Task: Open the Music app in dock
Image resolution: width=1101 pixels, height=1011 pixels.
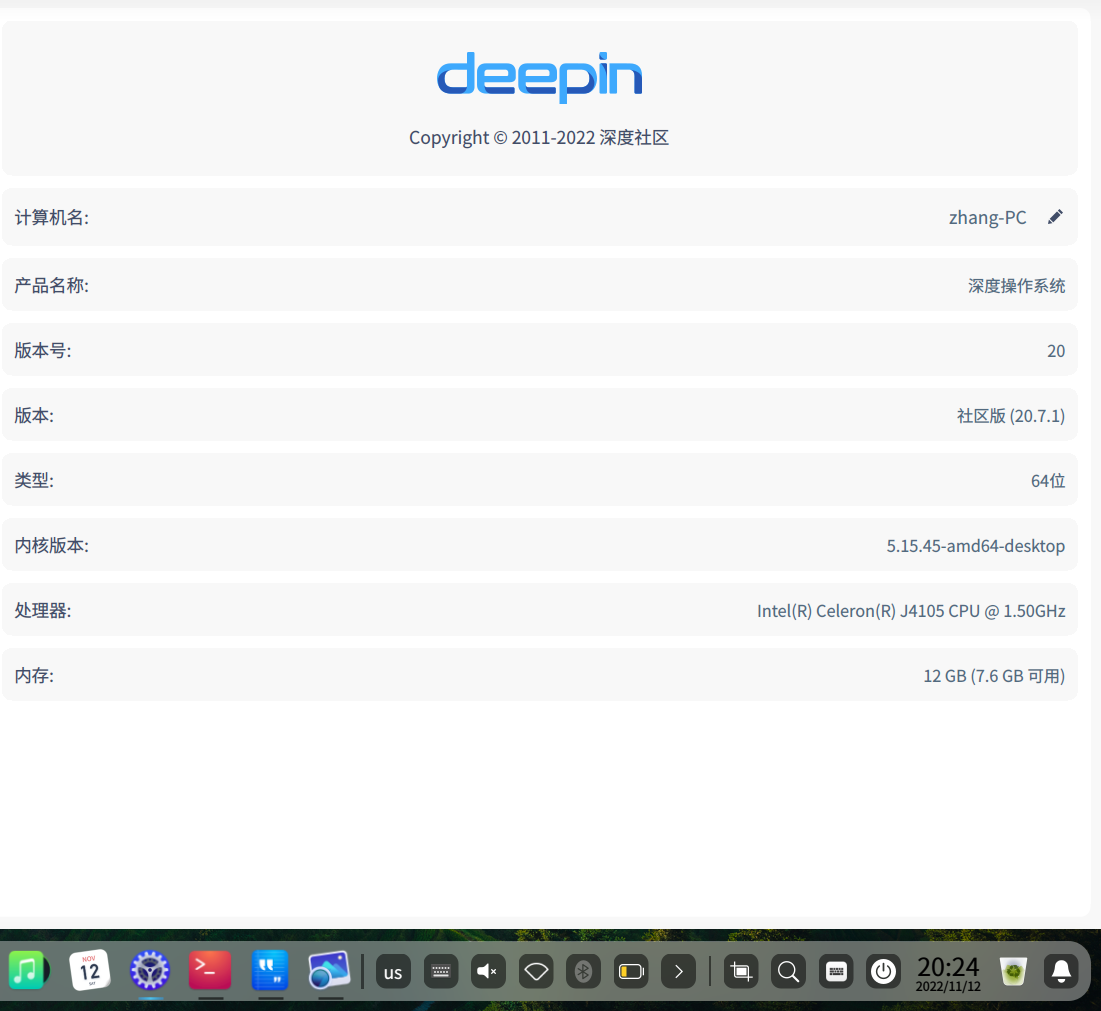Action: click(27, 970)
